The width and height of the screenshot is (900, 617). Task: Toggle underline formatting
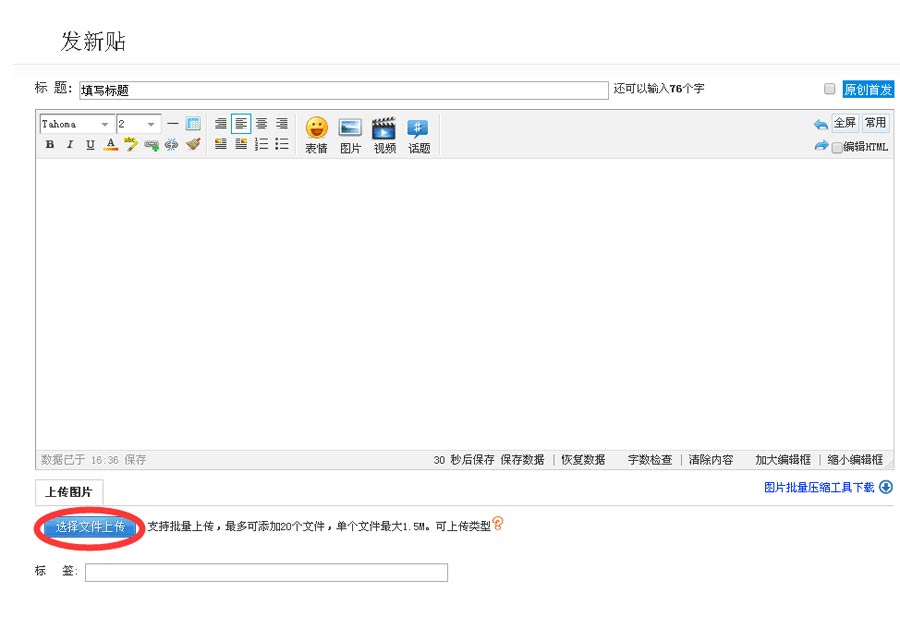pos(90,144)
